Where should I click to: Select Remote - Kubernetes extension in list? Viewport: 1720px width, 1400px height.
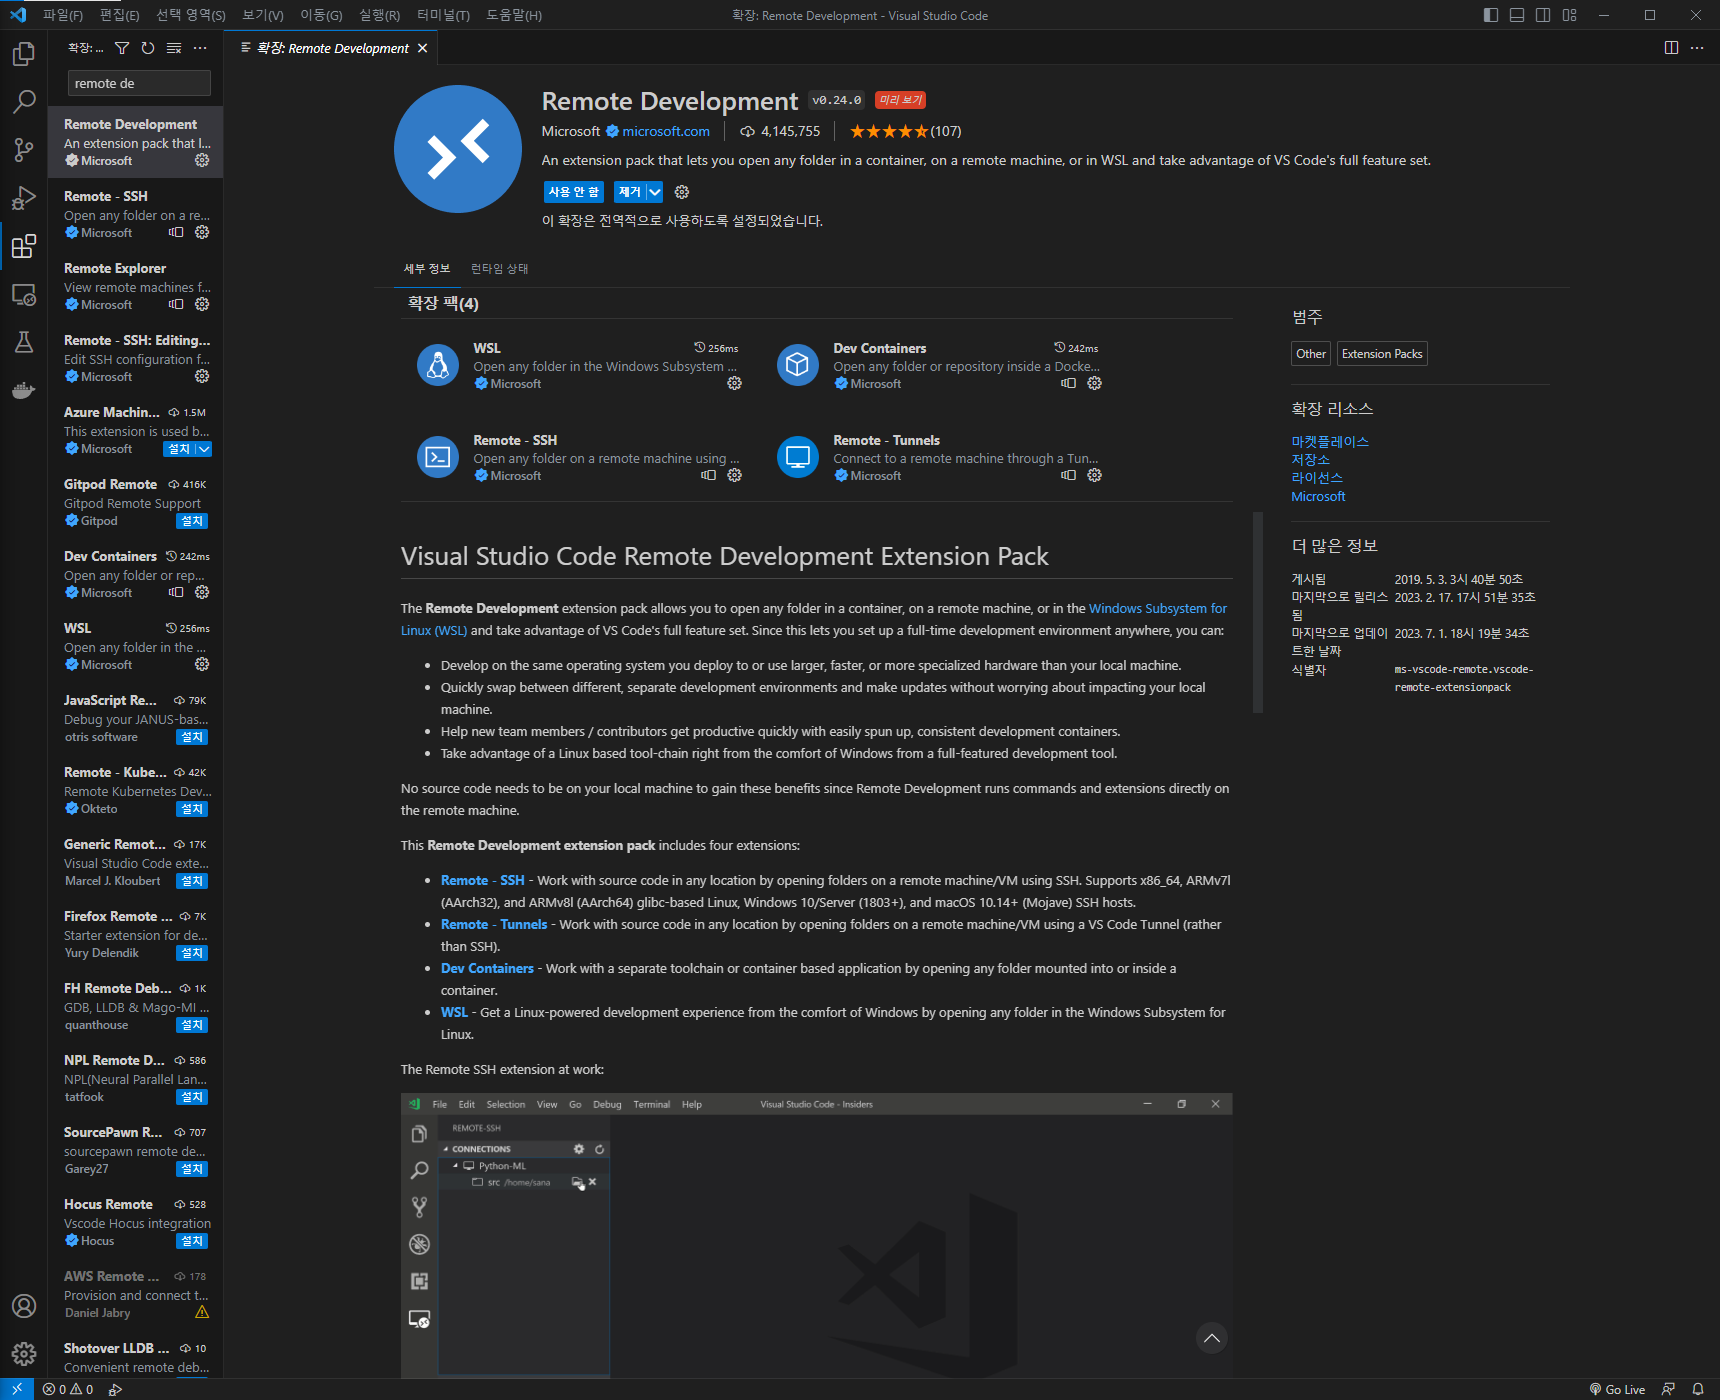[135, 790]
